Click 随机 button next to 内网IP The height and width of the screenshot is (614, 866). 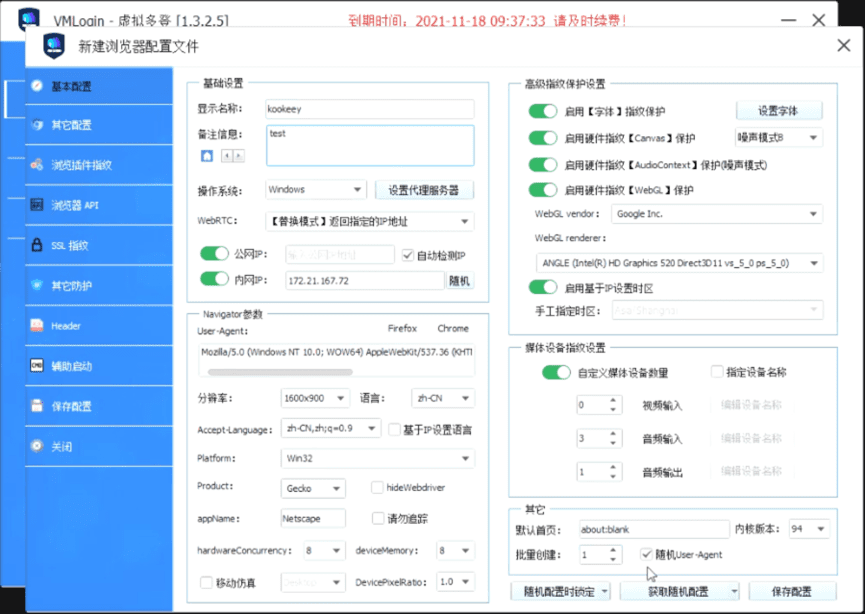pyautogui.click(x=460, y=280)
